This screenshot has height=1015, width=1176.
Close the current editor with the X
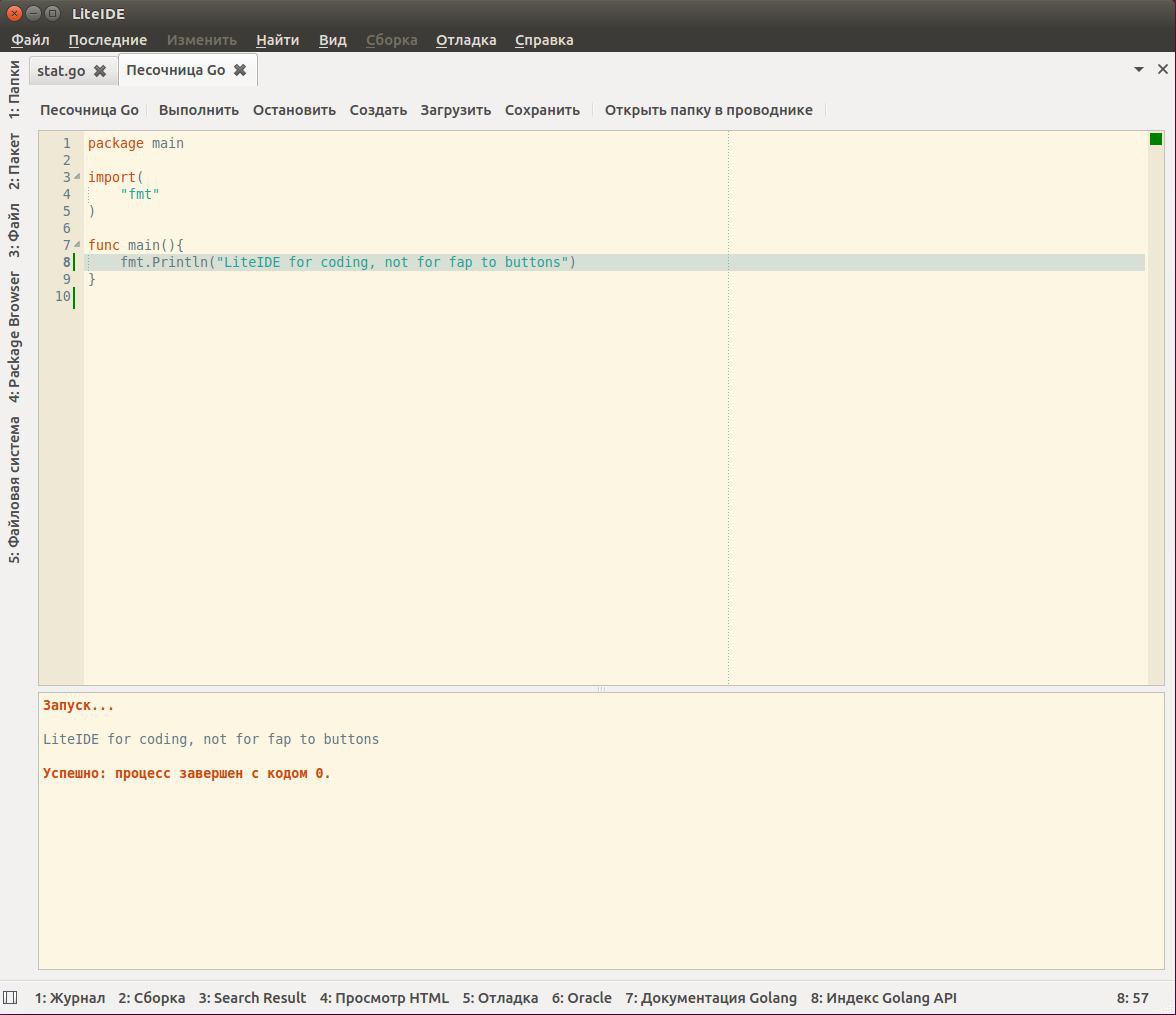tap(1163, 69)
